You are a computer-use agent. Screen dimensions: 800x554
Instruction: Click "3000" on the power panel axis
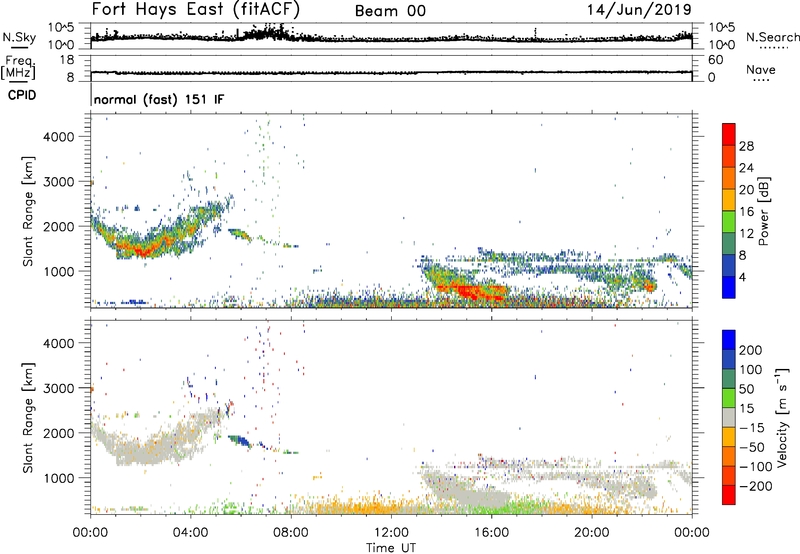point(59,182)
